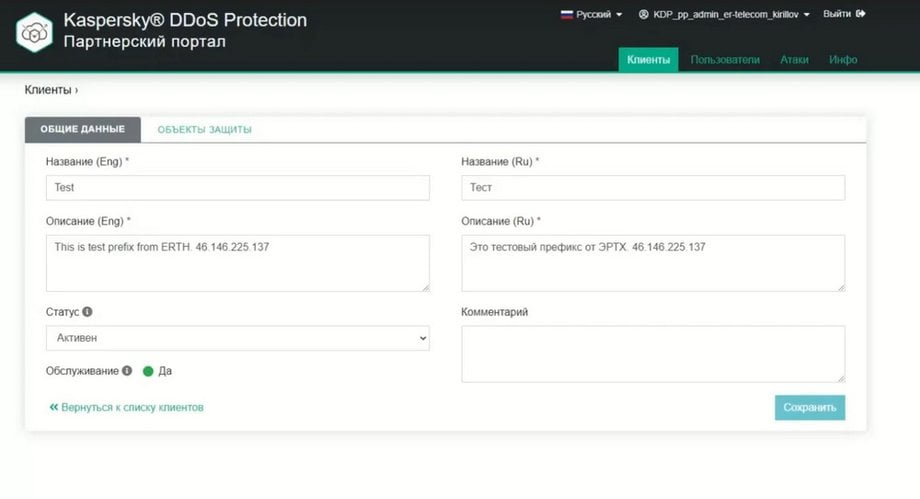Click the Russian flag language icon

(x=566, y=14)
